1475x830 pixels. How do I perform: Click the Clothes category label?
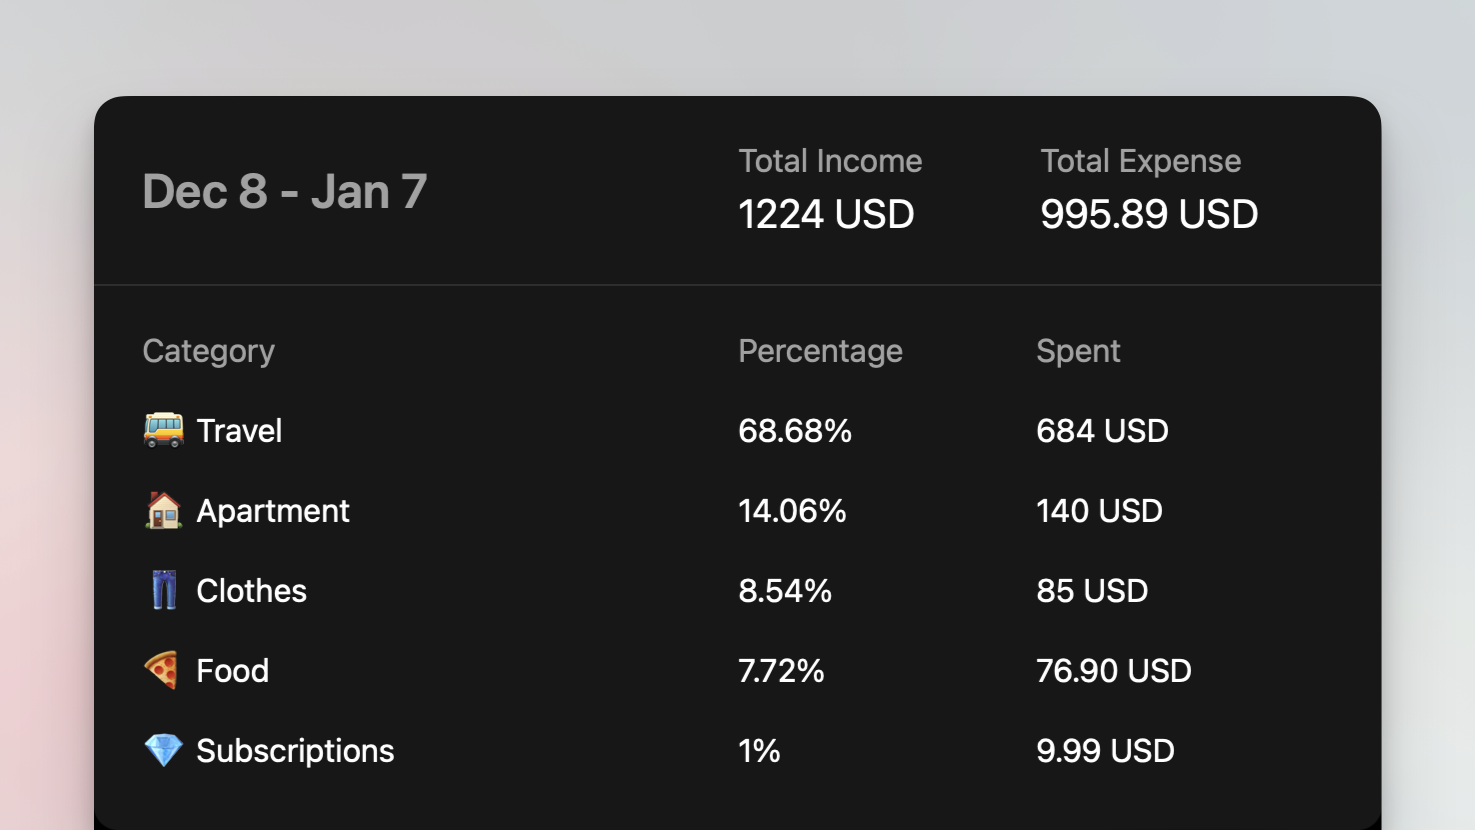tap(251, 590)
